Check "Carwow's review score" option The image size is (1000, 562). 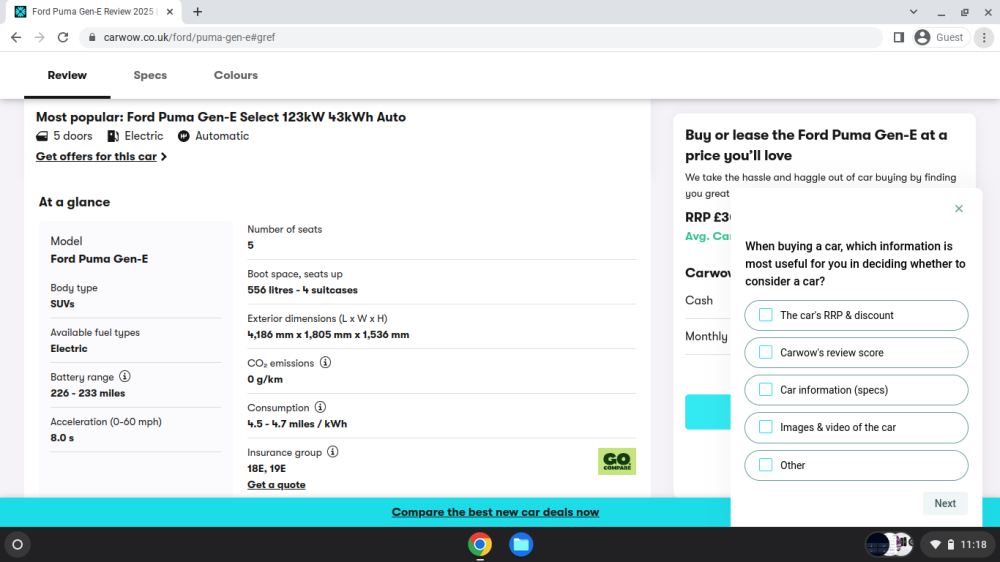point(766,352)
